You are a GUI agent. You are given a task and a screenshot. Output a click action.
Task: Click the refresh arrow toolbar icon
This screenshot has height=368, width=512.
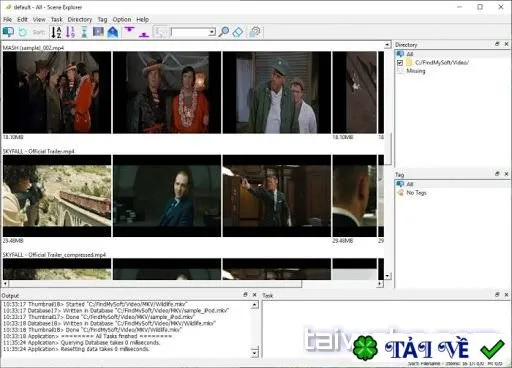[23, 32]
